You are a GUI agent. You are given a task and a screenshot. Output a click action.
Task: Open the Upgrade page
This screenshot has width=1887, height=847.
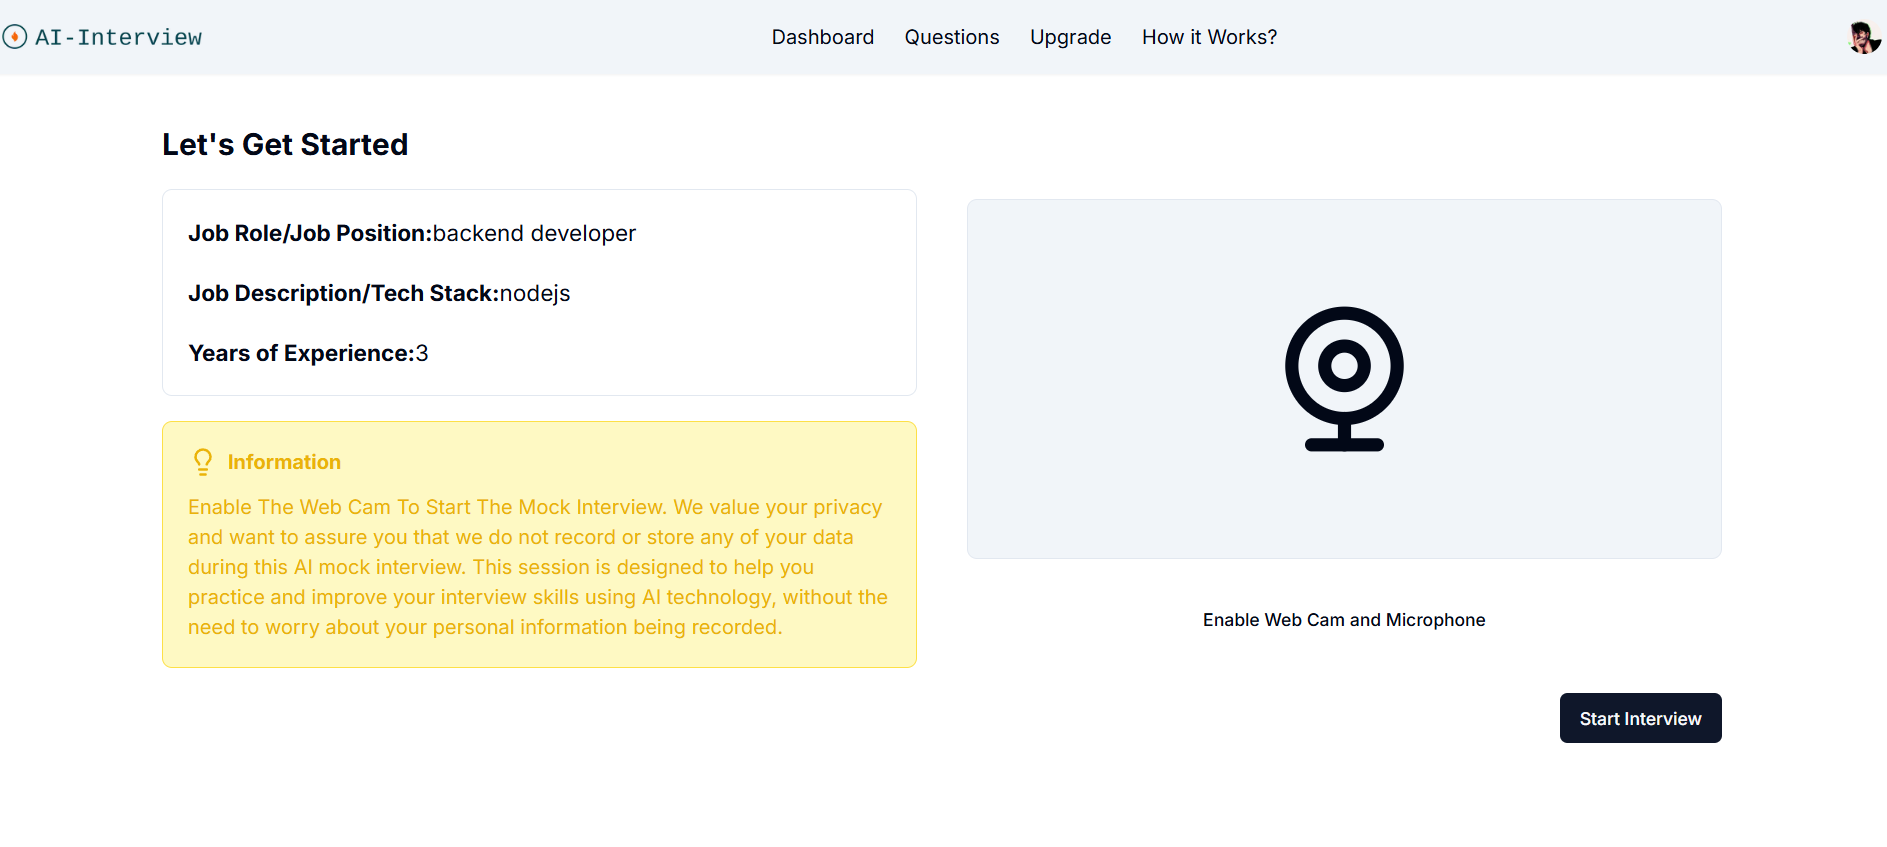point(1070,37)
